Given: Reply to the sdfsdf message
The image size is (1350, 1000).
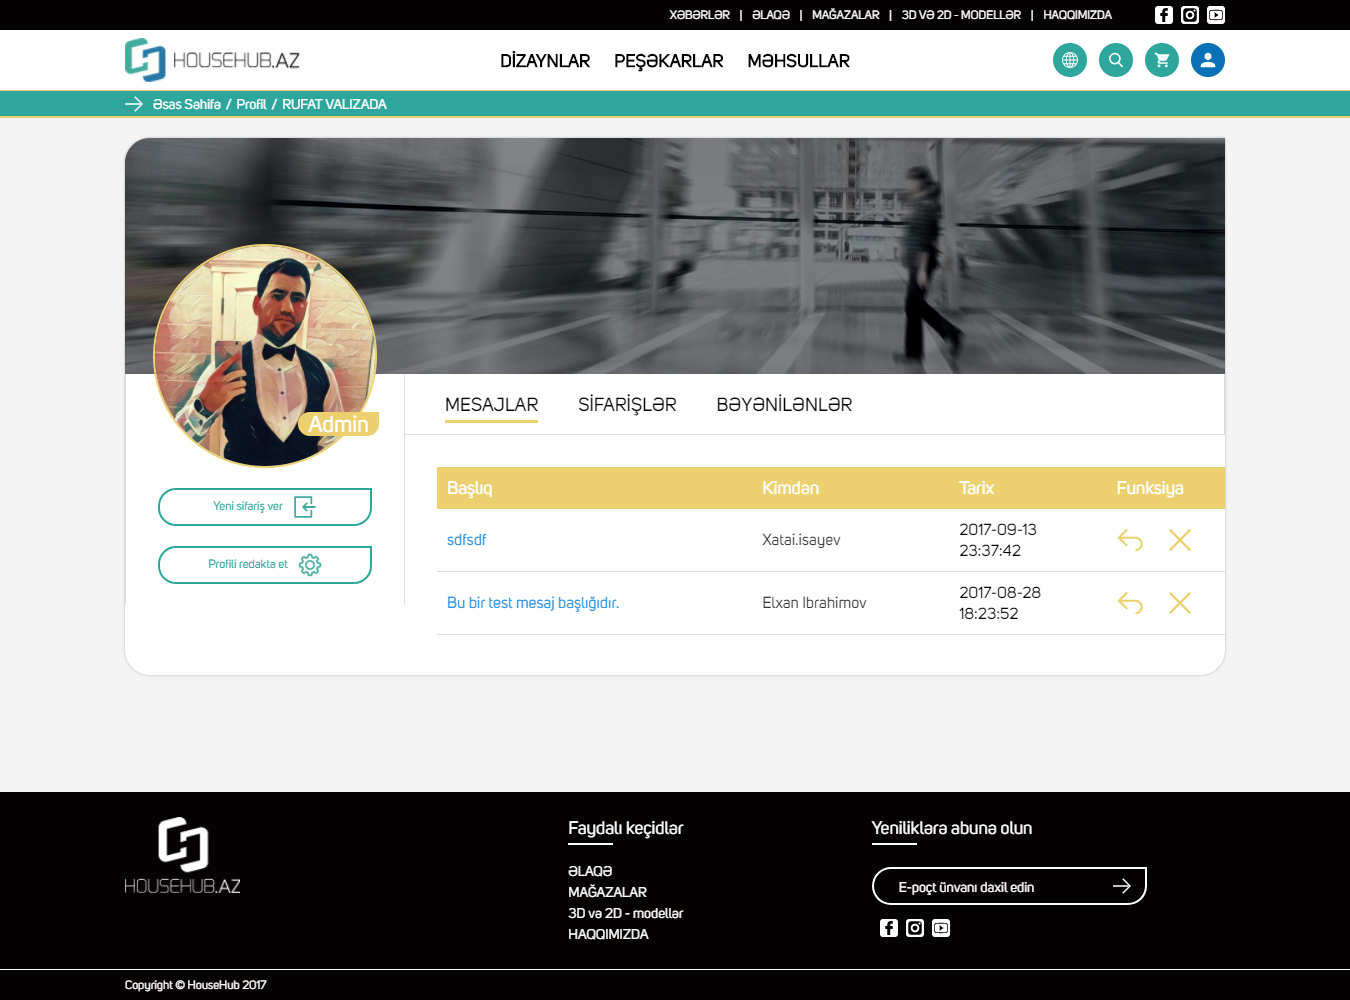Looking at the screenshot, I should tap(1130, 540).
